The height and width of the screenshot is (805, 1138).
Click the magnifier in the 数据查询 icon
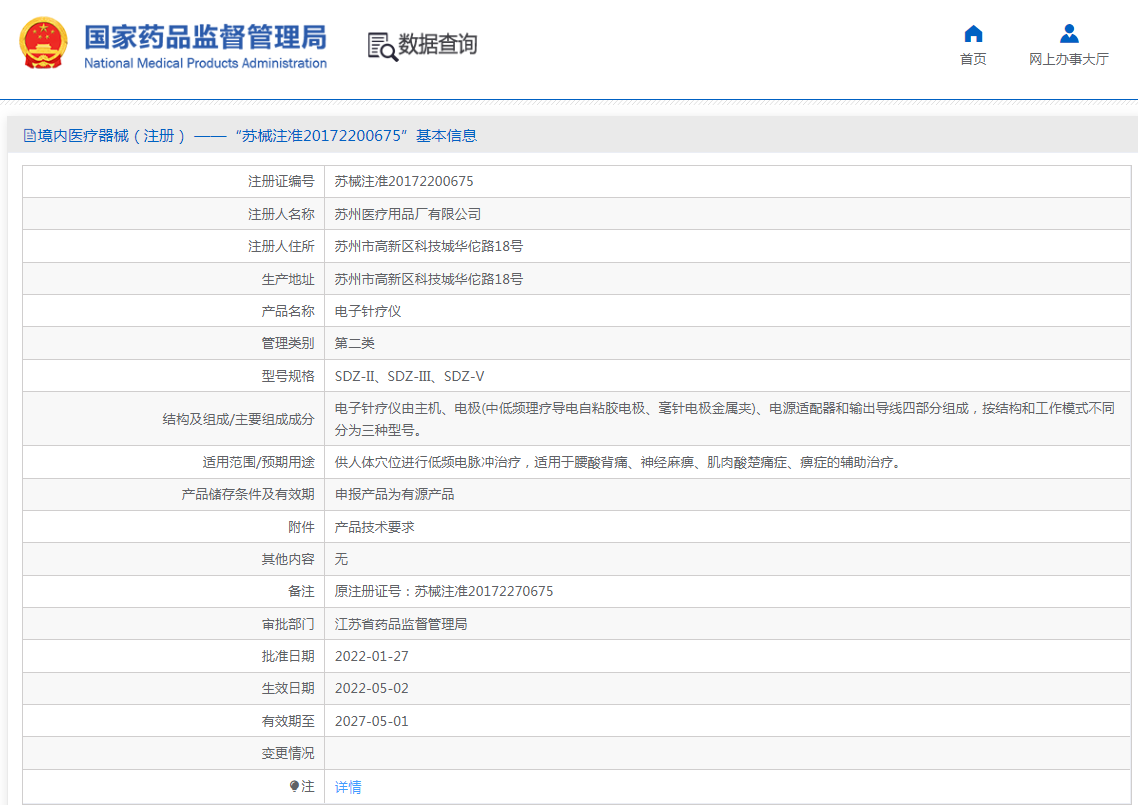click(x=389, y=52)
